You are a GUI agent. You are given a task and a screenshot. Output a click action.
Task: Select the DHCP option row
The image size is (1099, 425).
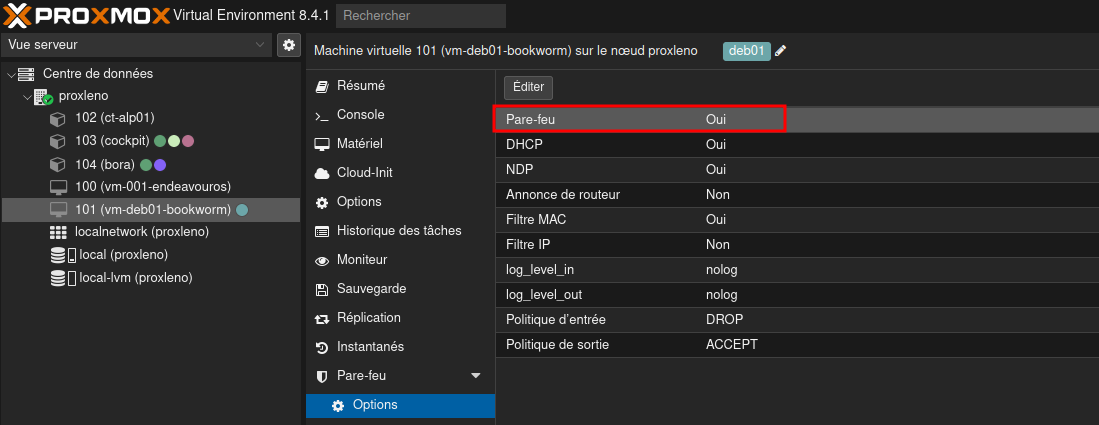(x=640, y=144)
